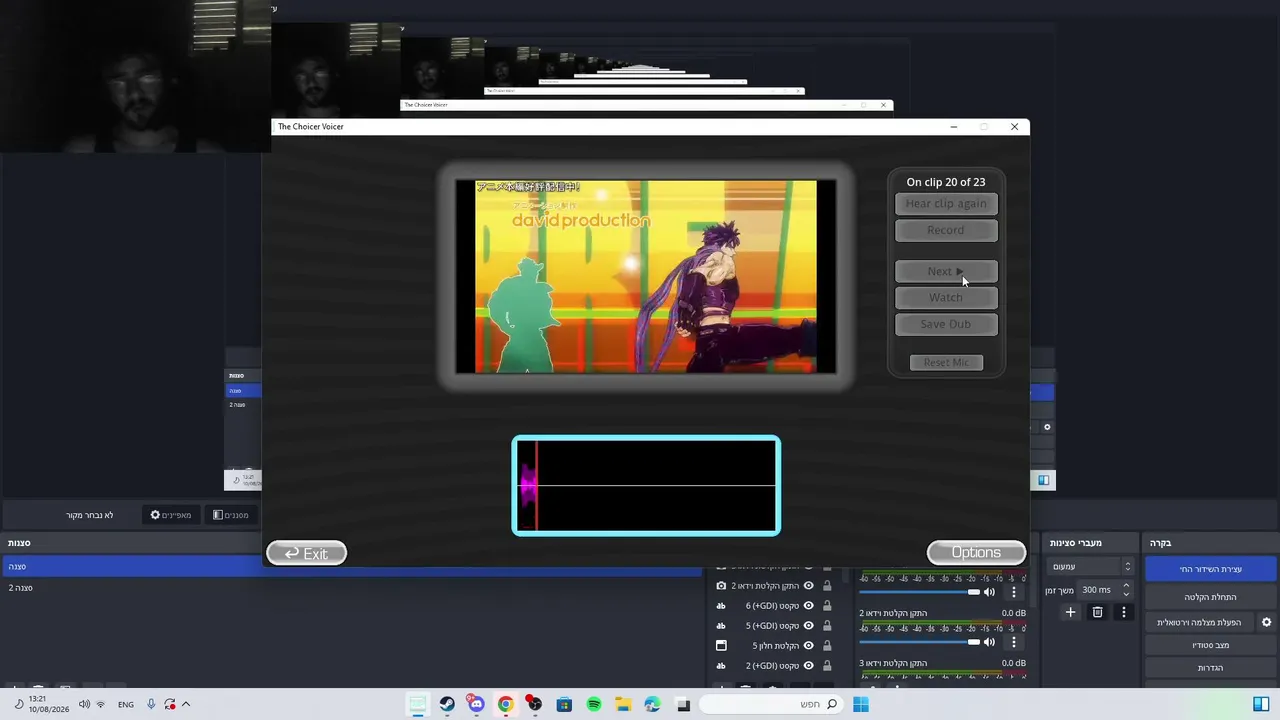The height and width of the screenshot is (720, 1280).
Task: Click the Save Dub button
Action: 946,324
